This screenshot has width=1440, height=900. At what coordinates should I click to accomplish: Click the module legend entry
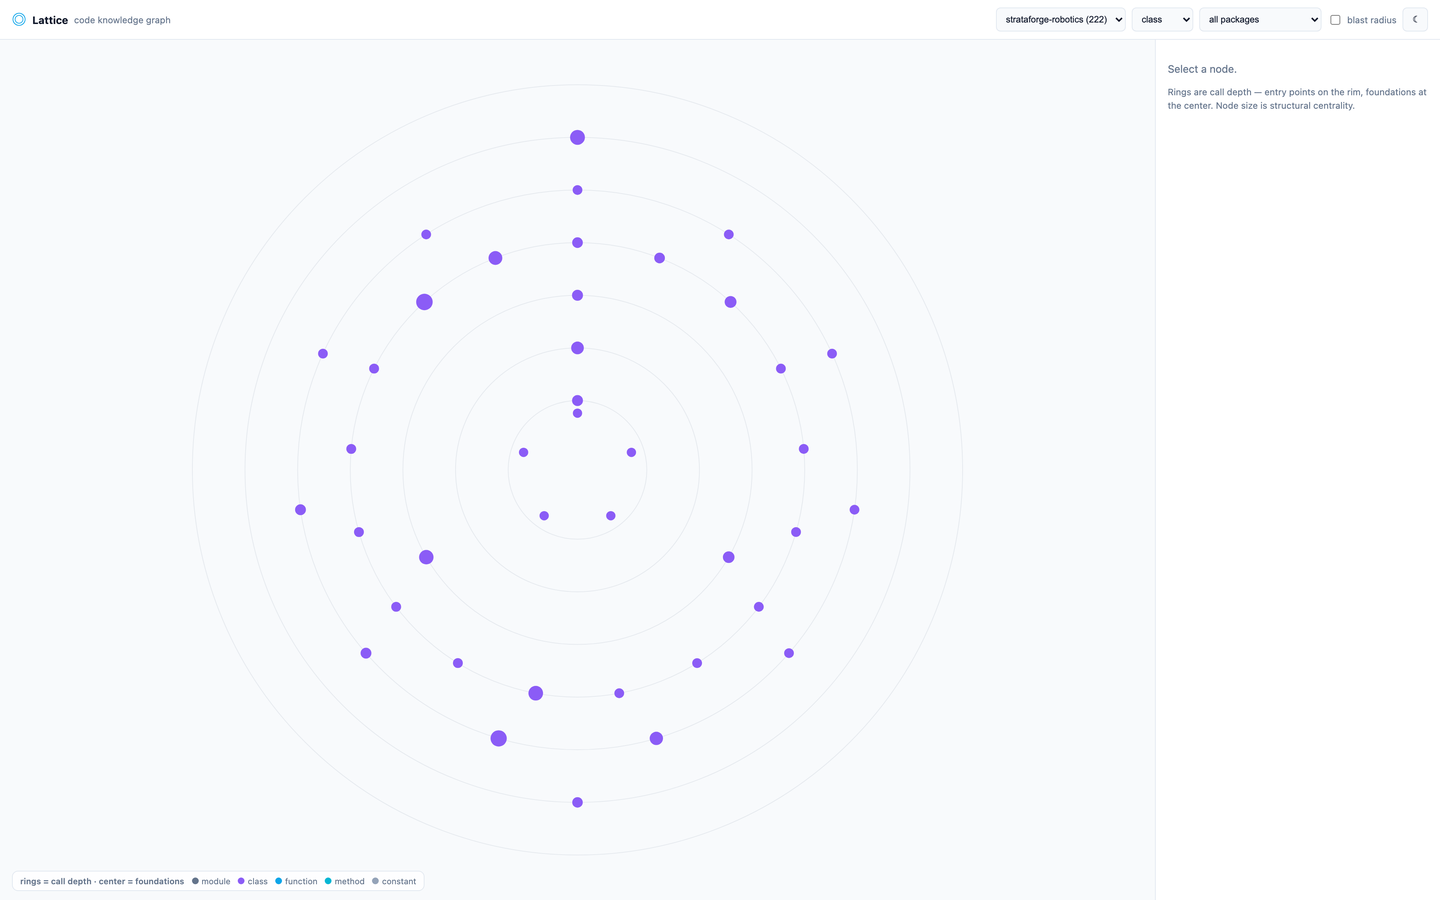click(211, 881)
